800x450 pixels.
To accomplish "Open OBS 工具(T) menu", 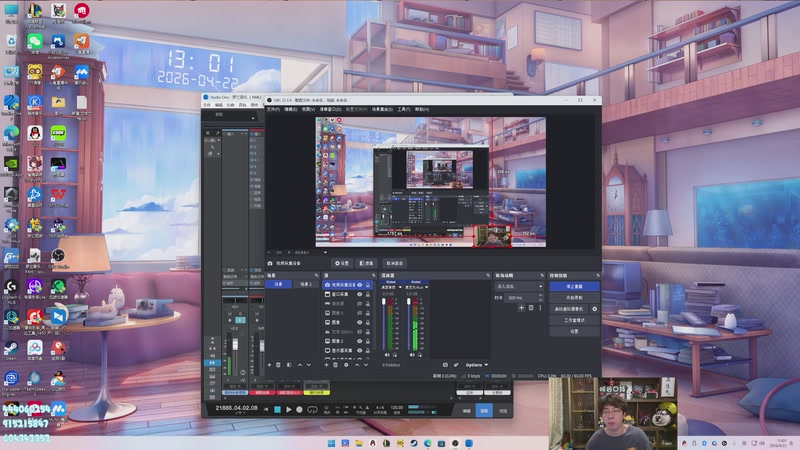I will click(404, 109).
